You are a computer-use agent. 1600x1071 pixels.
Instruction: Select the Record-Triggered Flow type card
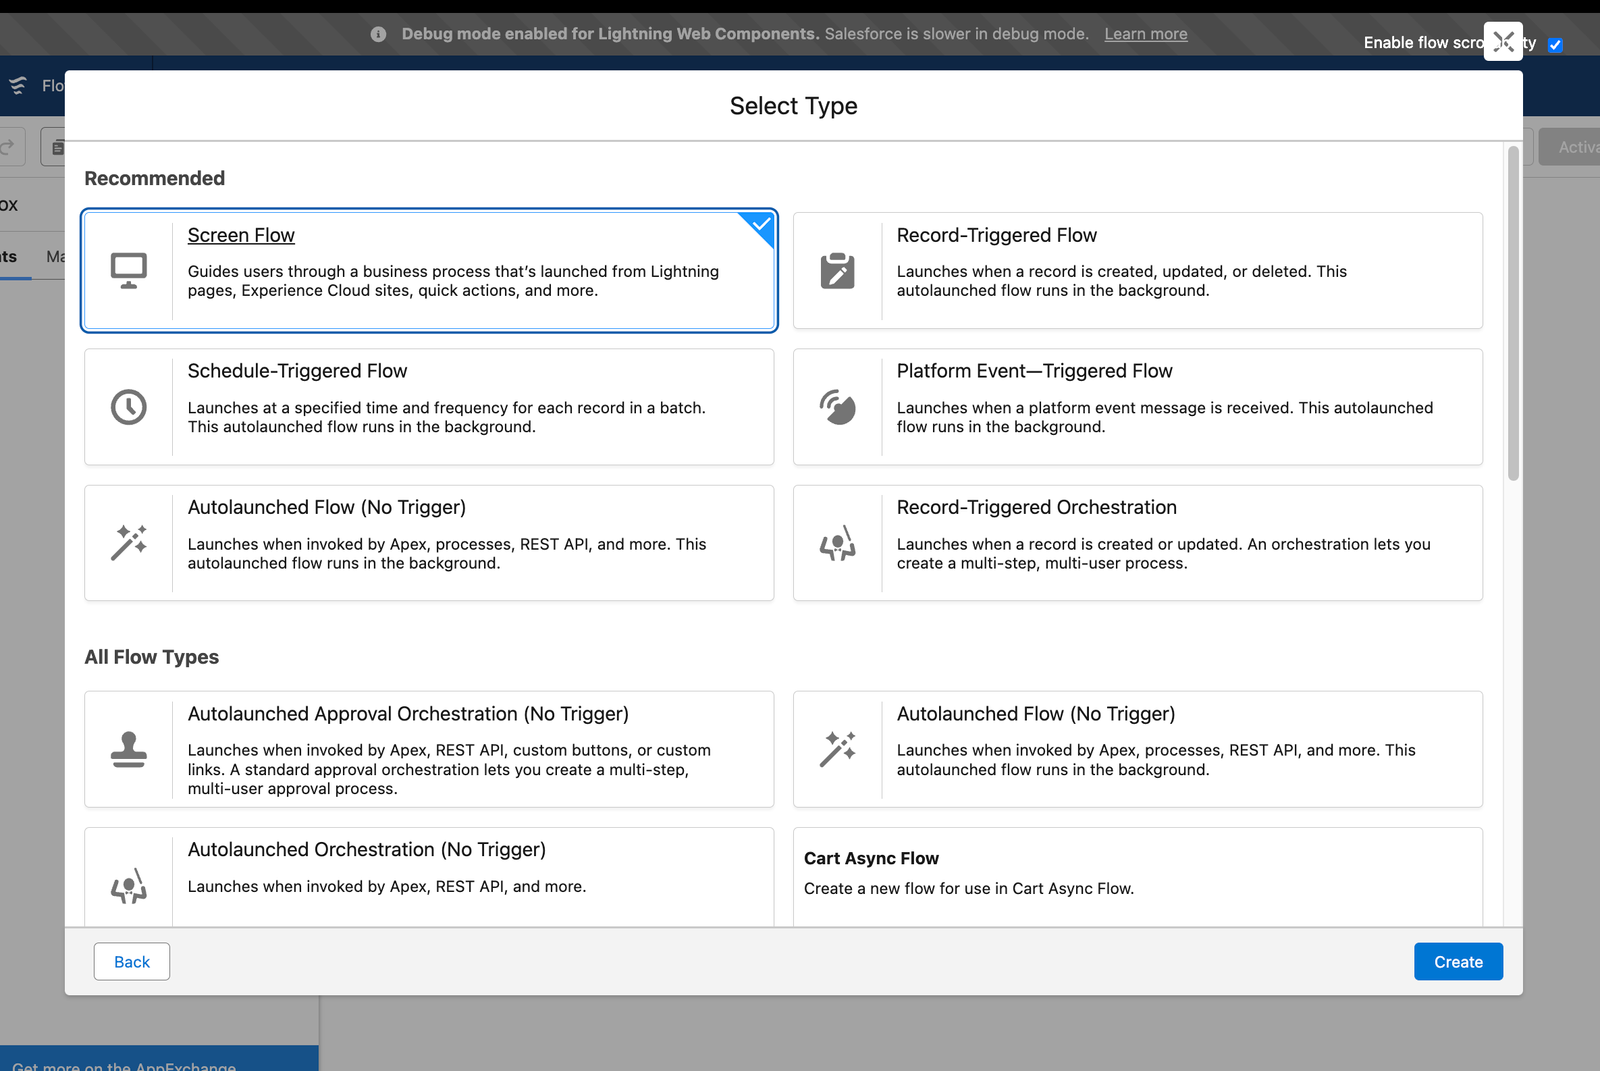point(1137,268)
